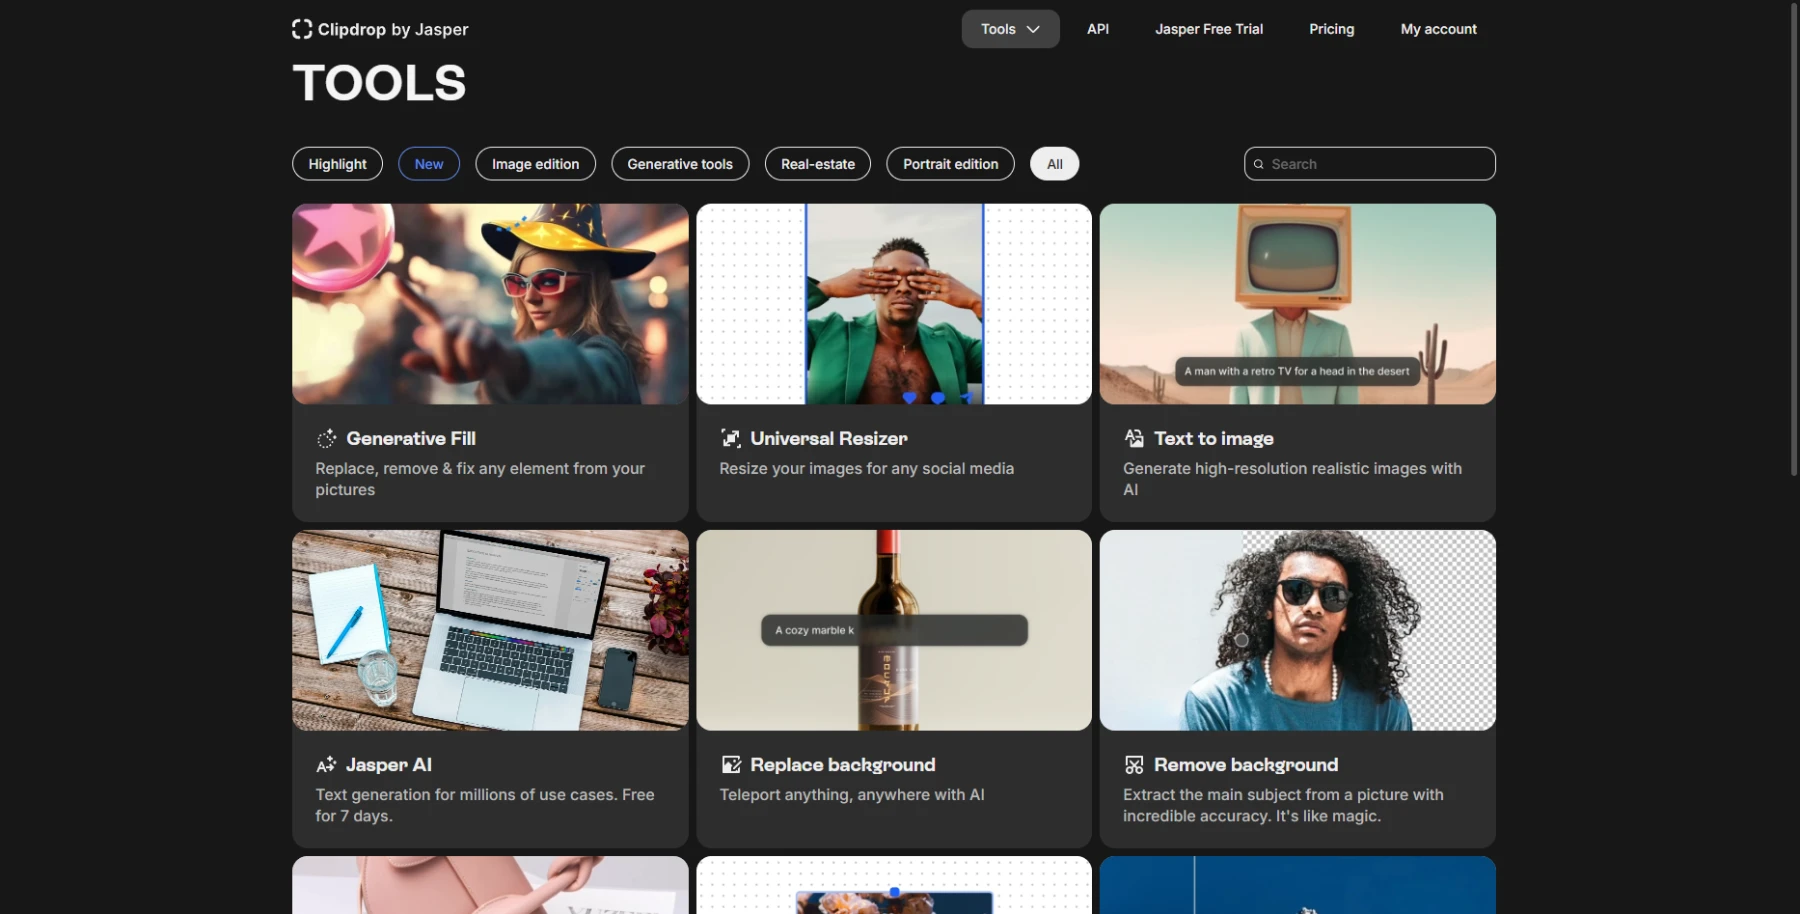Screen dimensions: 1800x914
Task: Click the Text to image icon
Action: pyautogui.click(x=1134, y=439)
